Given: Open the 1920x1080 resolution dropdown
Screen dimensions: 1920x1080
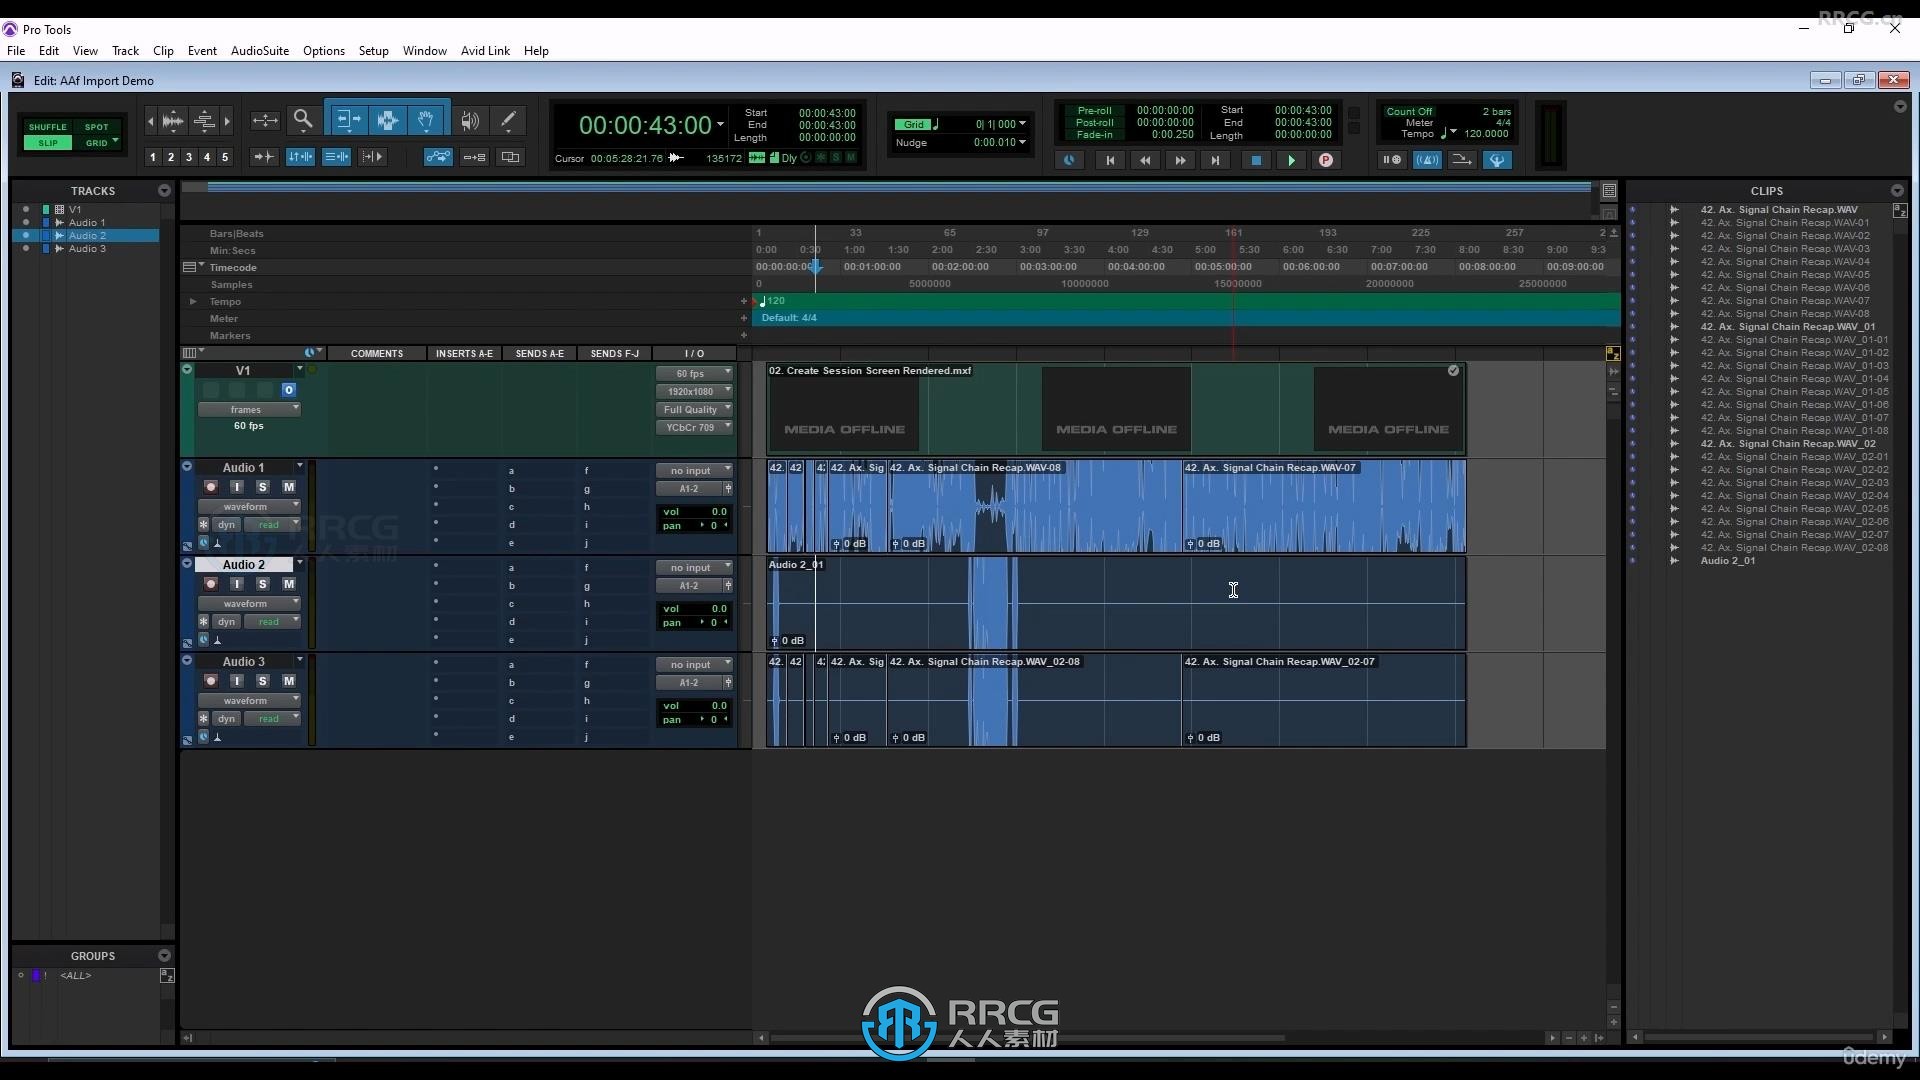Looking at the screenshot, I should click(694, 391).
